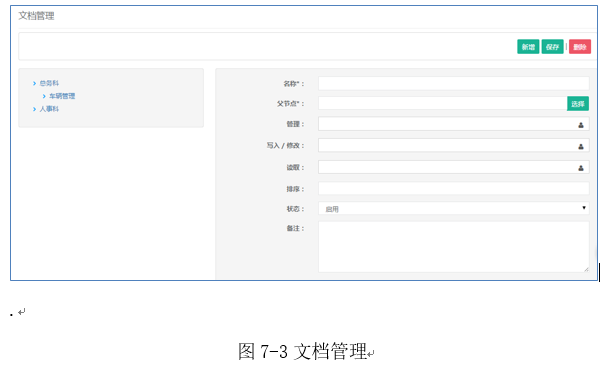Image resolution: width=600 pixels, height=370 pixels.
Task: Focus the 父节点 input field
Action: (x=442, y=103)
